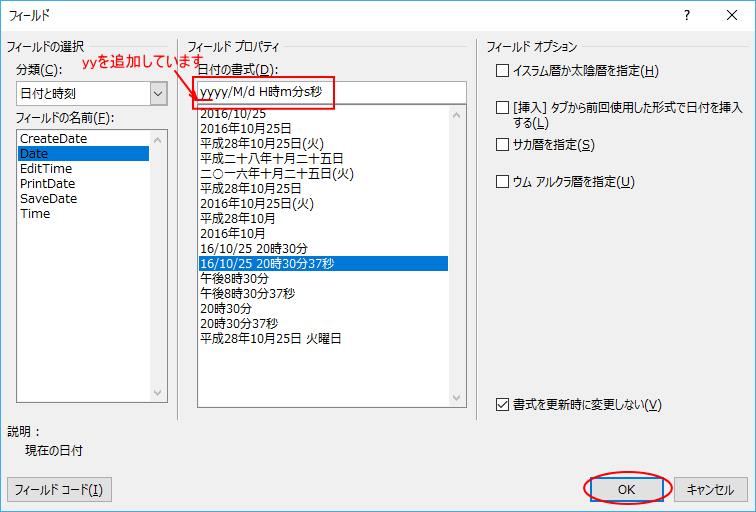Click down arrow of field names scrollbar
The image size is (756, 512).
(x=157, y=392)
